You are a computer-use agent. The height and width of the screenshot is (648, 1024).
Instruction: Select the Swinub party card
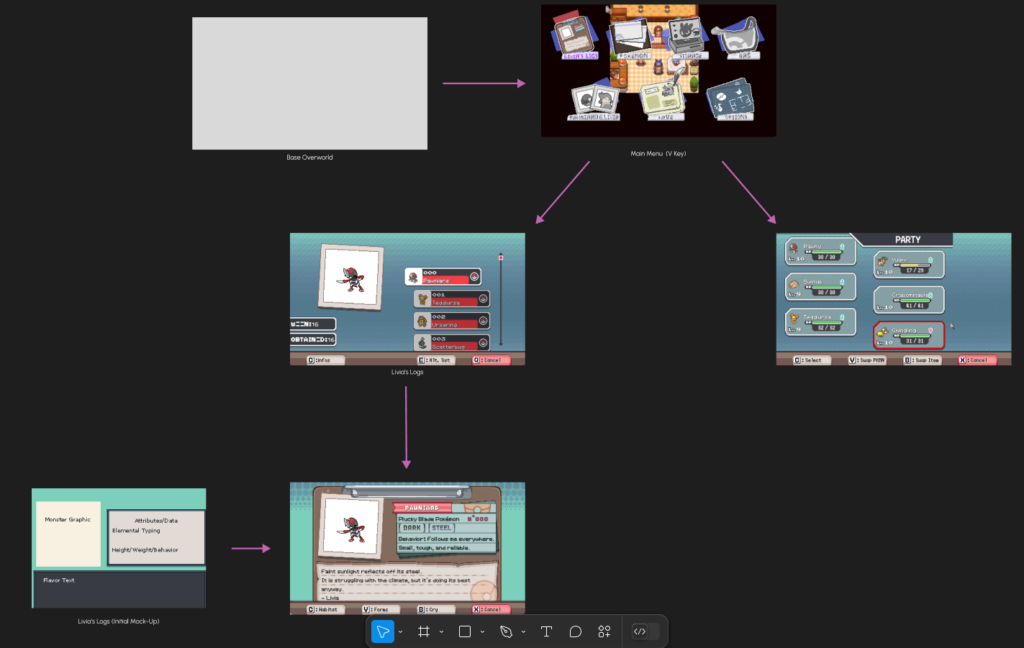(820, 287)
